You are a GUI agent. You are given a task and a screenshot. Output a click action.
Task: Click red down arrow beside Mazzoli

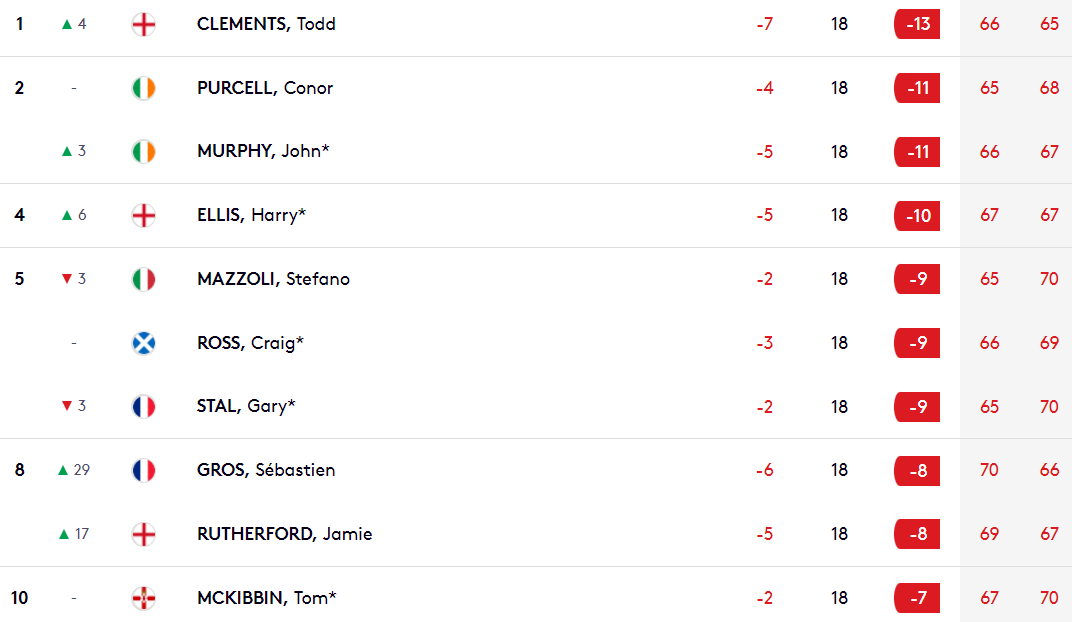coord(67,279)
